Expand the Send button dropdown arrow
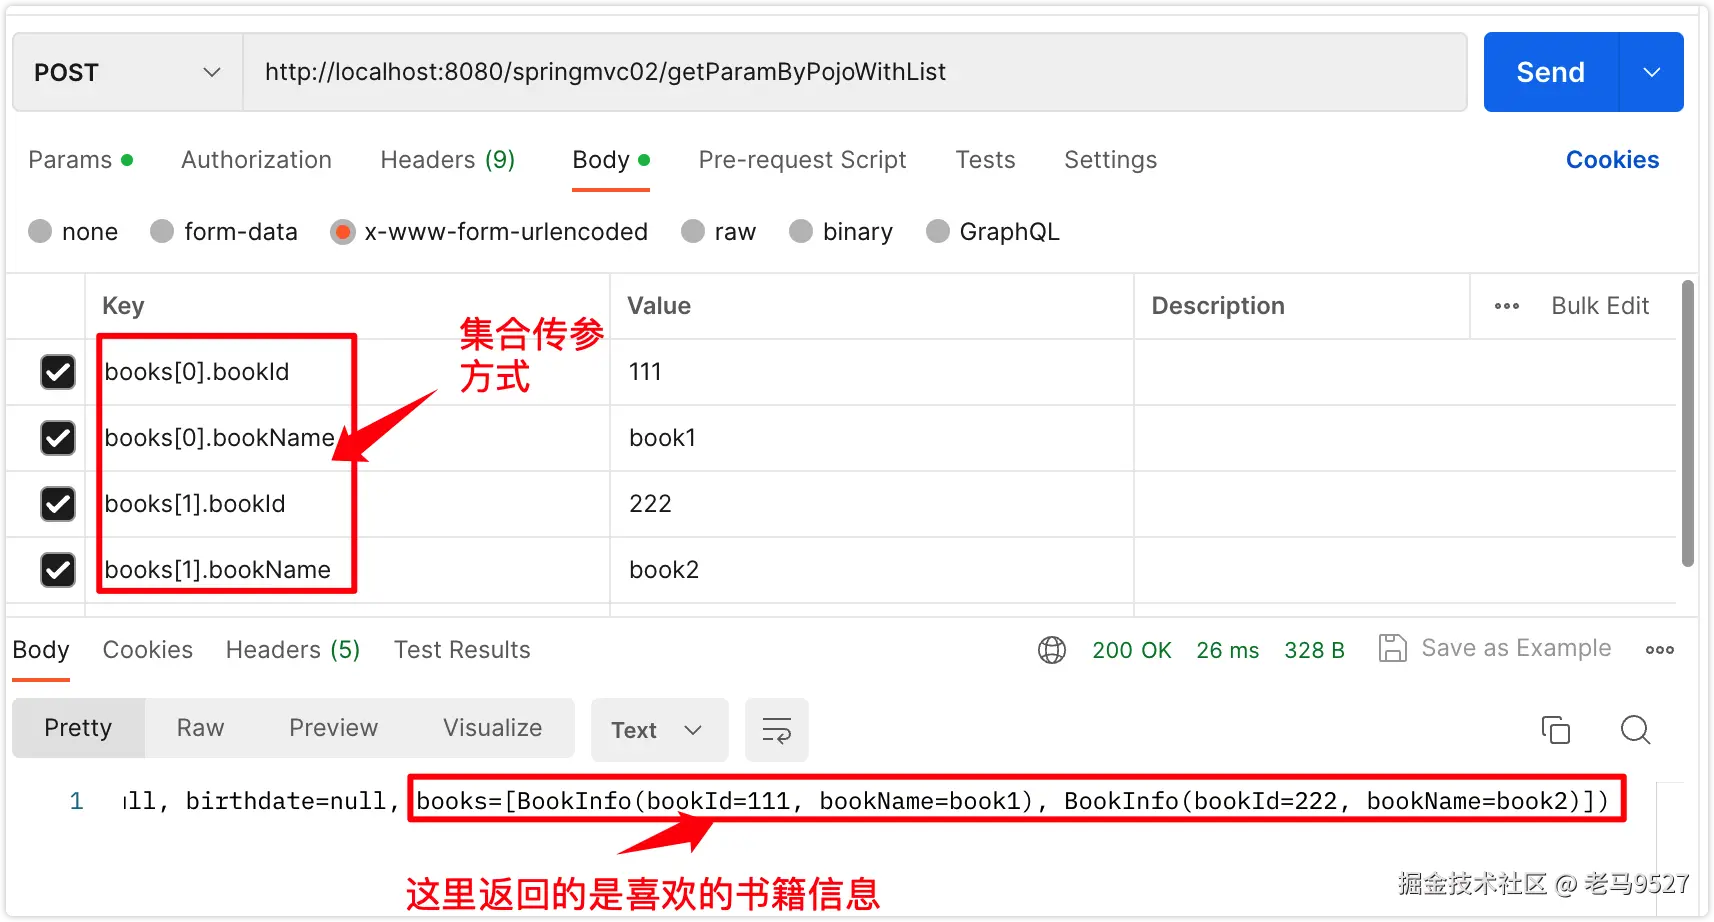This screenshot has height=922, width=1714. (1652, 72)
